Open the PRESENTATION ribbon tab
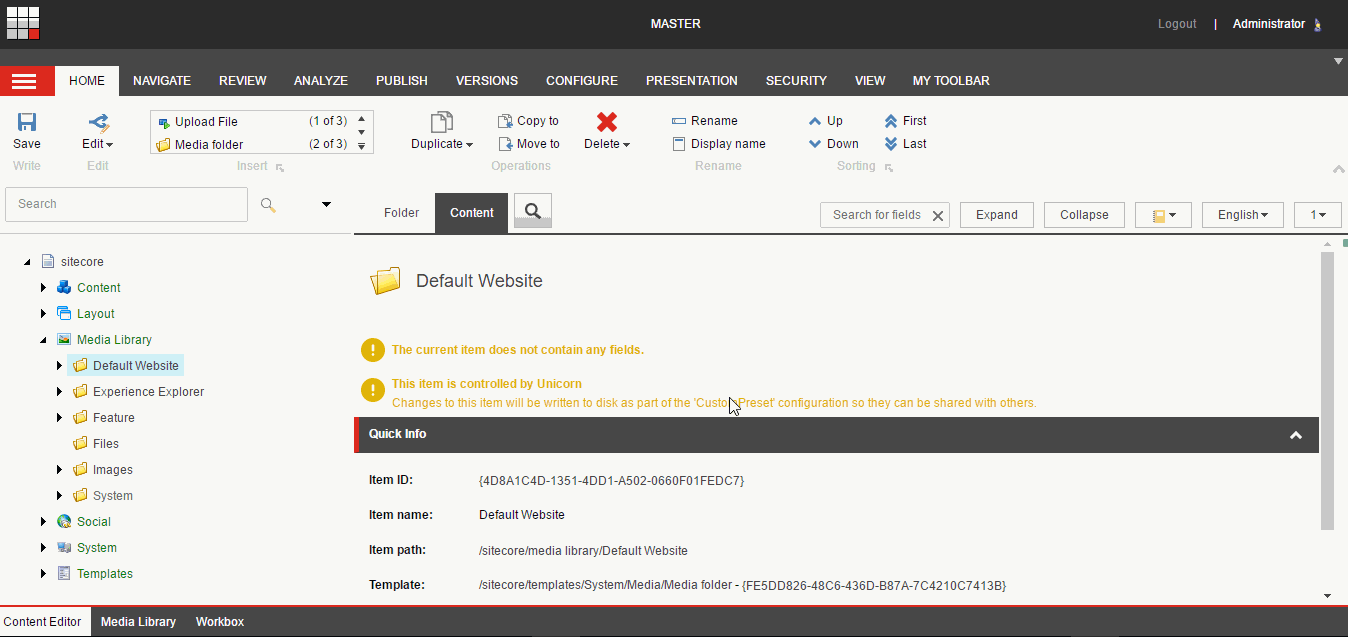 point(692,81)
